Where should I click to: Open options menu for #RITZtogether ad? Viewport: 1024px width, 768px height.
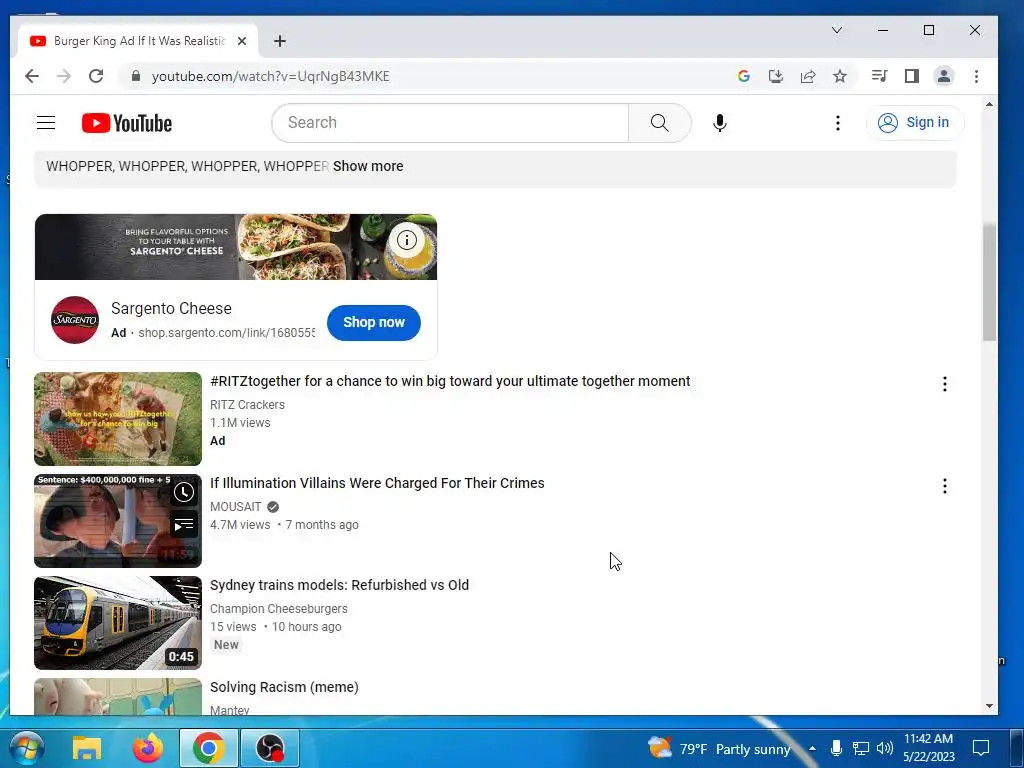944,384
